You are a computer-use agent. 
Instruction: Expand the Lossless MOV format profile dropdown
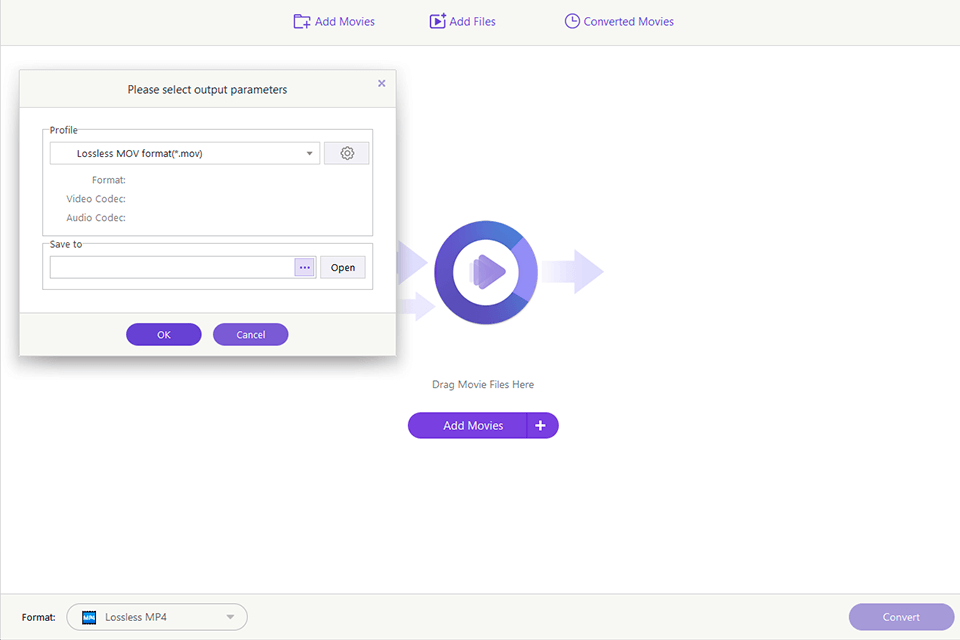184,154
